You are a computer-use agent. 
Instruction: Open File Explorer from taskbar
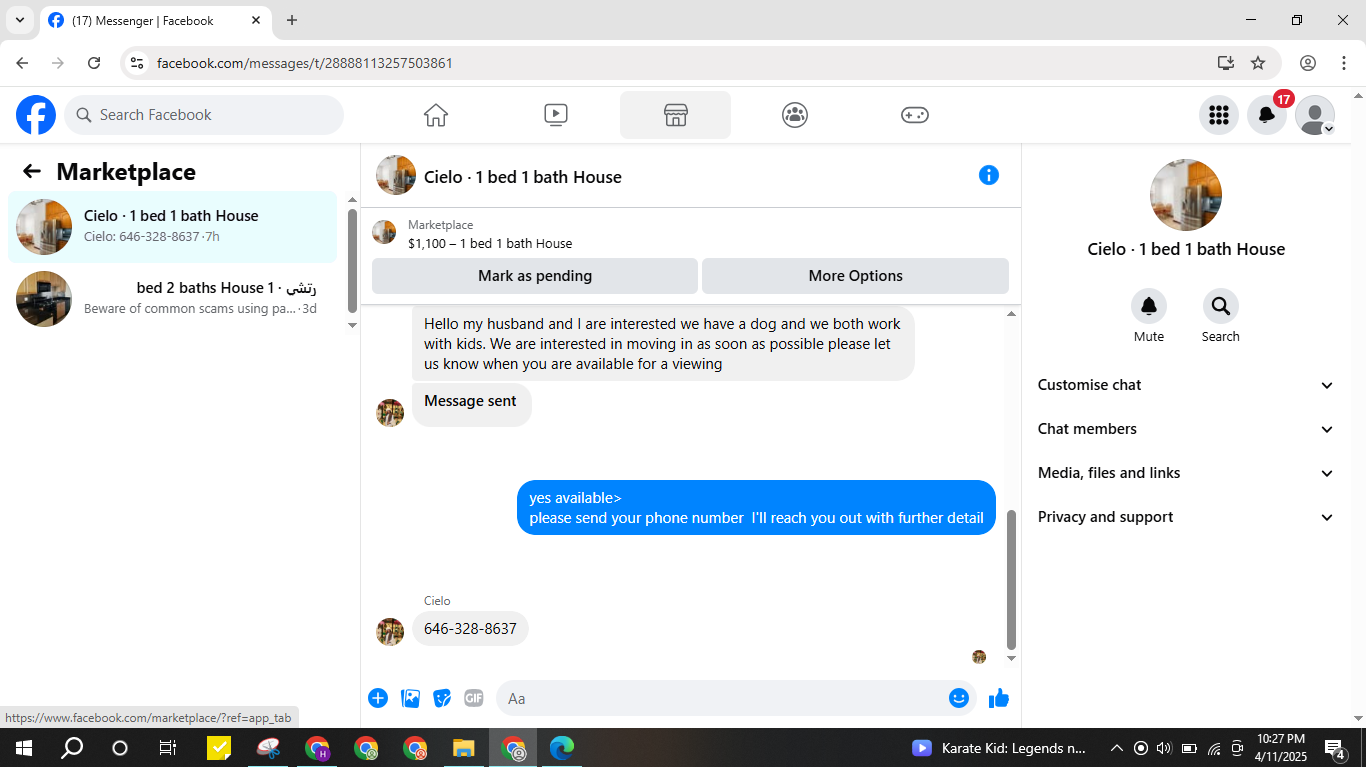pos(463,748)
